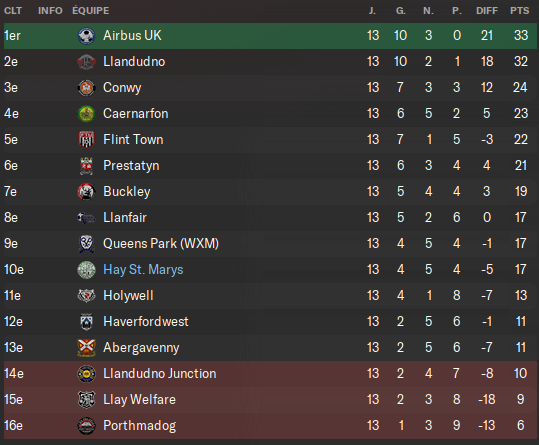Open Queens Park (WXM) team page

click(161, 244)
